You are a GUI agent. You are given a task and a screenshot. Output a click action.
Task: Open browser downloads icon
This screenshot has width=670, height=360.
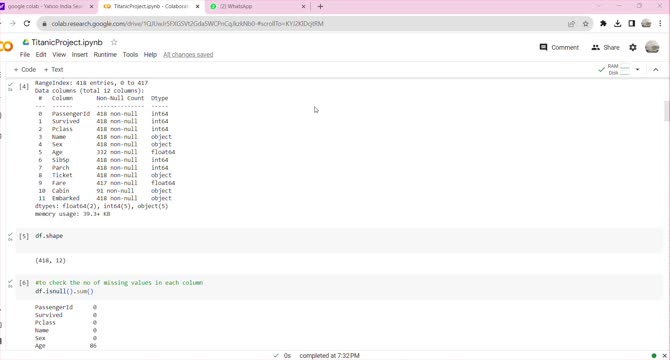click(x=617, y=23)
